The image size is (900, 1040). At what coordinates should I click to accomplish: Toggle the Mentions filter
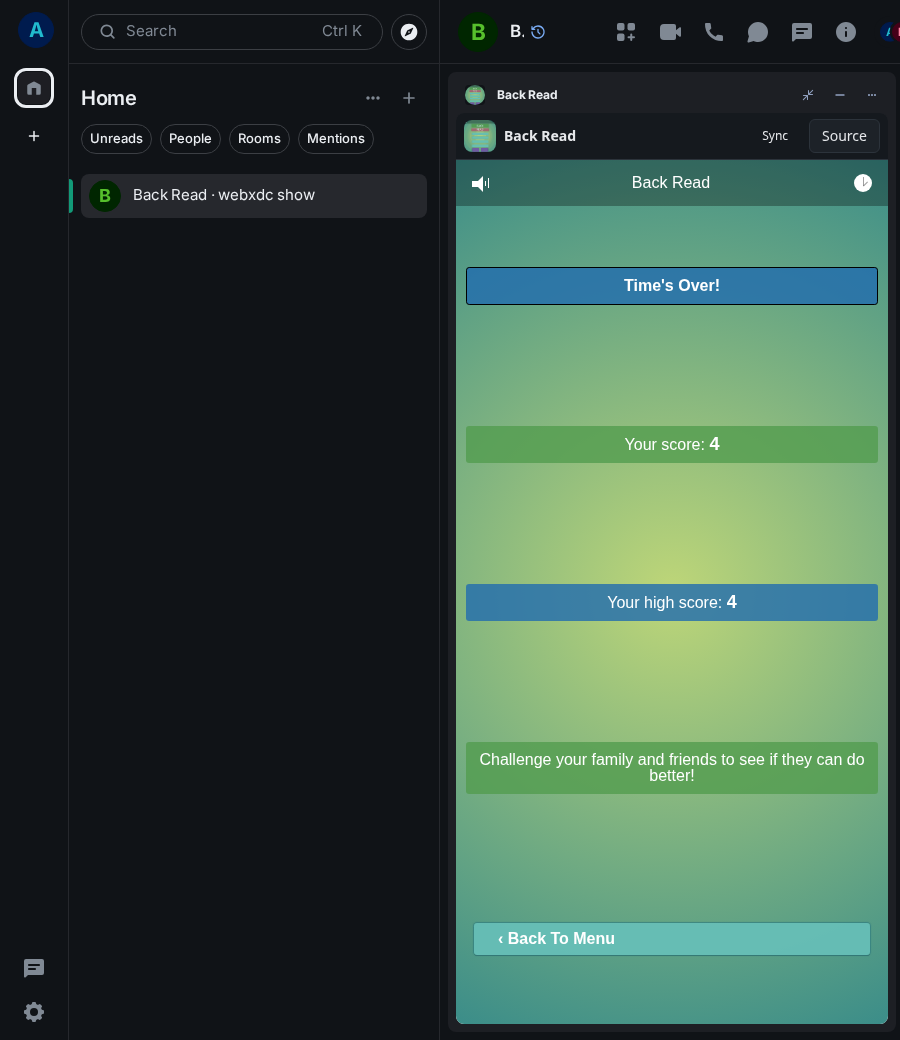click(x=336, y=139)
